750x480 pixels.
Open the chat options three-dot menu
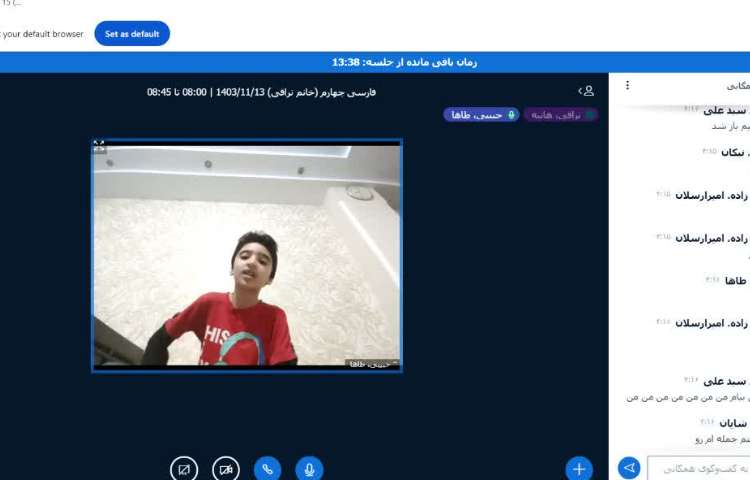[627, 85]
